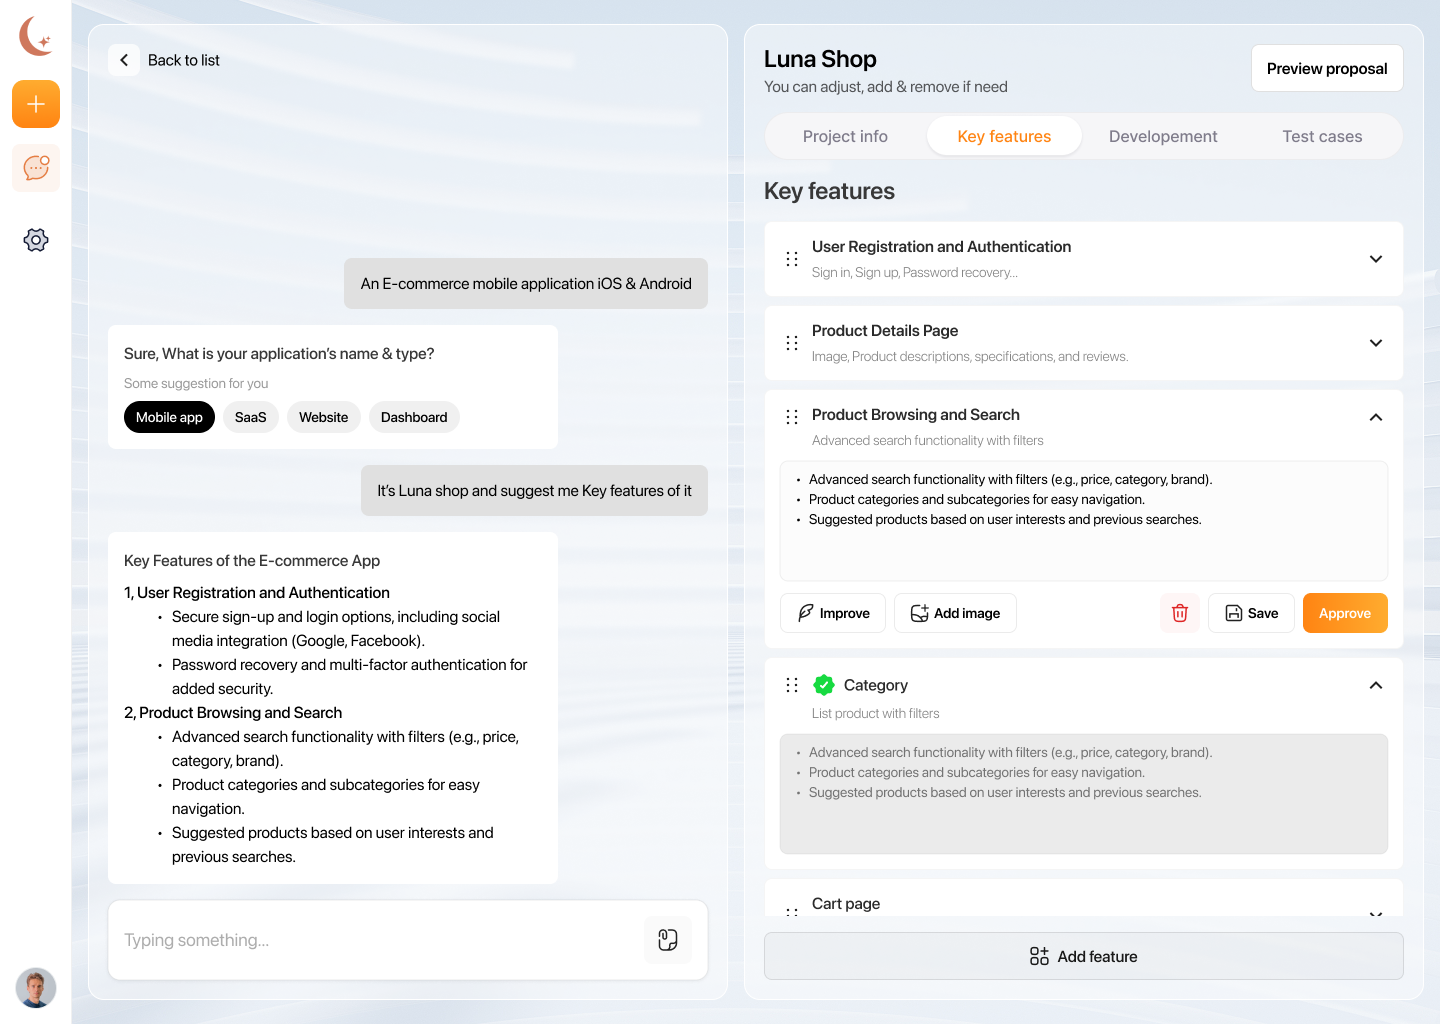Screen dimensions: 1440x1024
Task: Select the Dashboard suggestion chip
Action: pos(414,417)
